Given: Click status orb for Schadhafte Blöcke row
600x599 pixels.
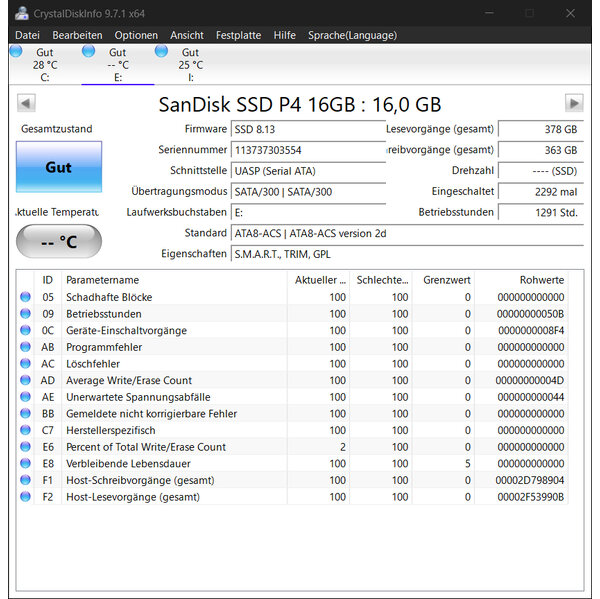Looking at the screenshot, I should pos(26,297).
